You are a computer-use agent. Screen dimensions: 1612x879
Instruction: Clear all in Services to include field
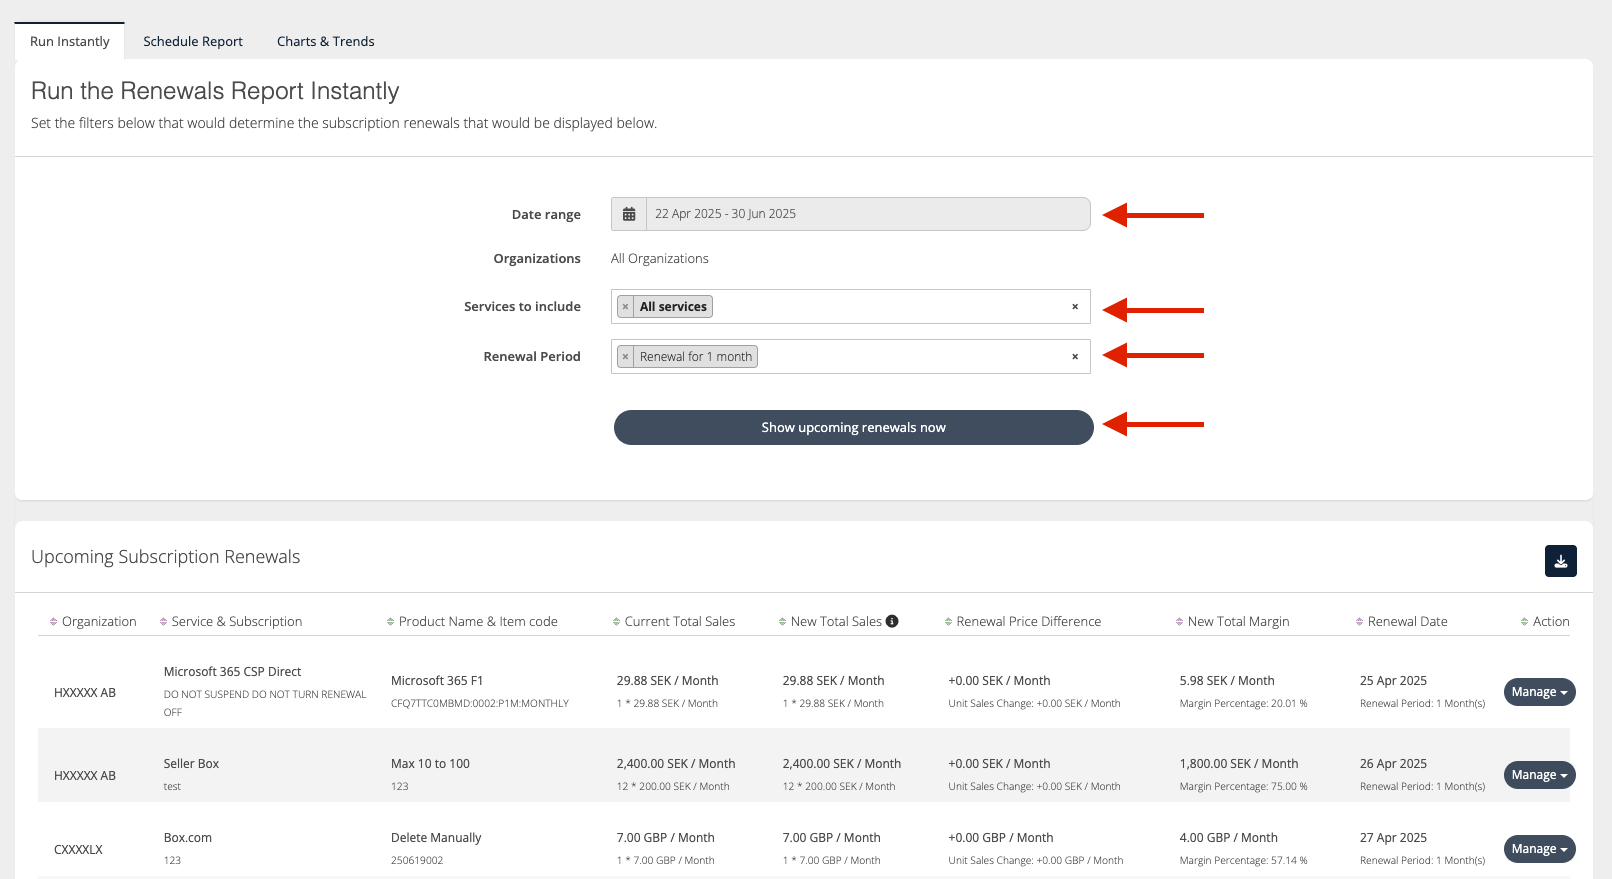[1075, 307]
